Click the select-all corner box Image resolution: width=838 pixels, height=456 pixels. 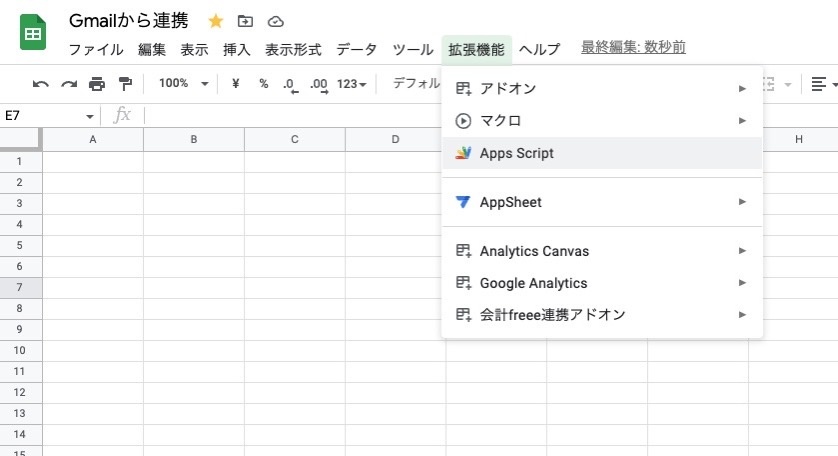(x=20, y=139)
